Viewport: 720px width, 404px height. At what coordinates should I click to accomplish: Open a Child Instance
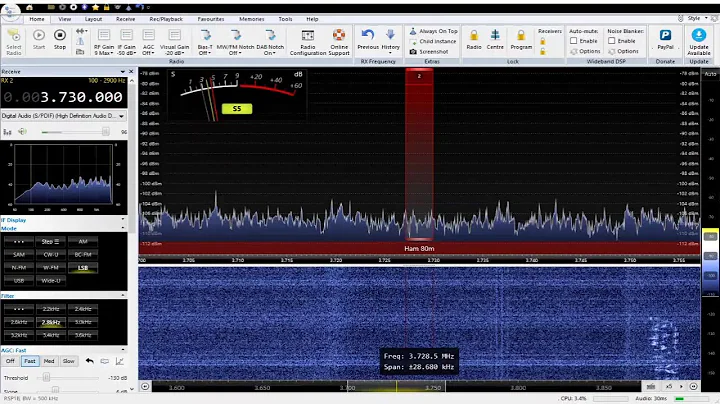433,41
